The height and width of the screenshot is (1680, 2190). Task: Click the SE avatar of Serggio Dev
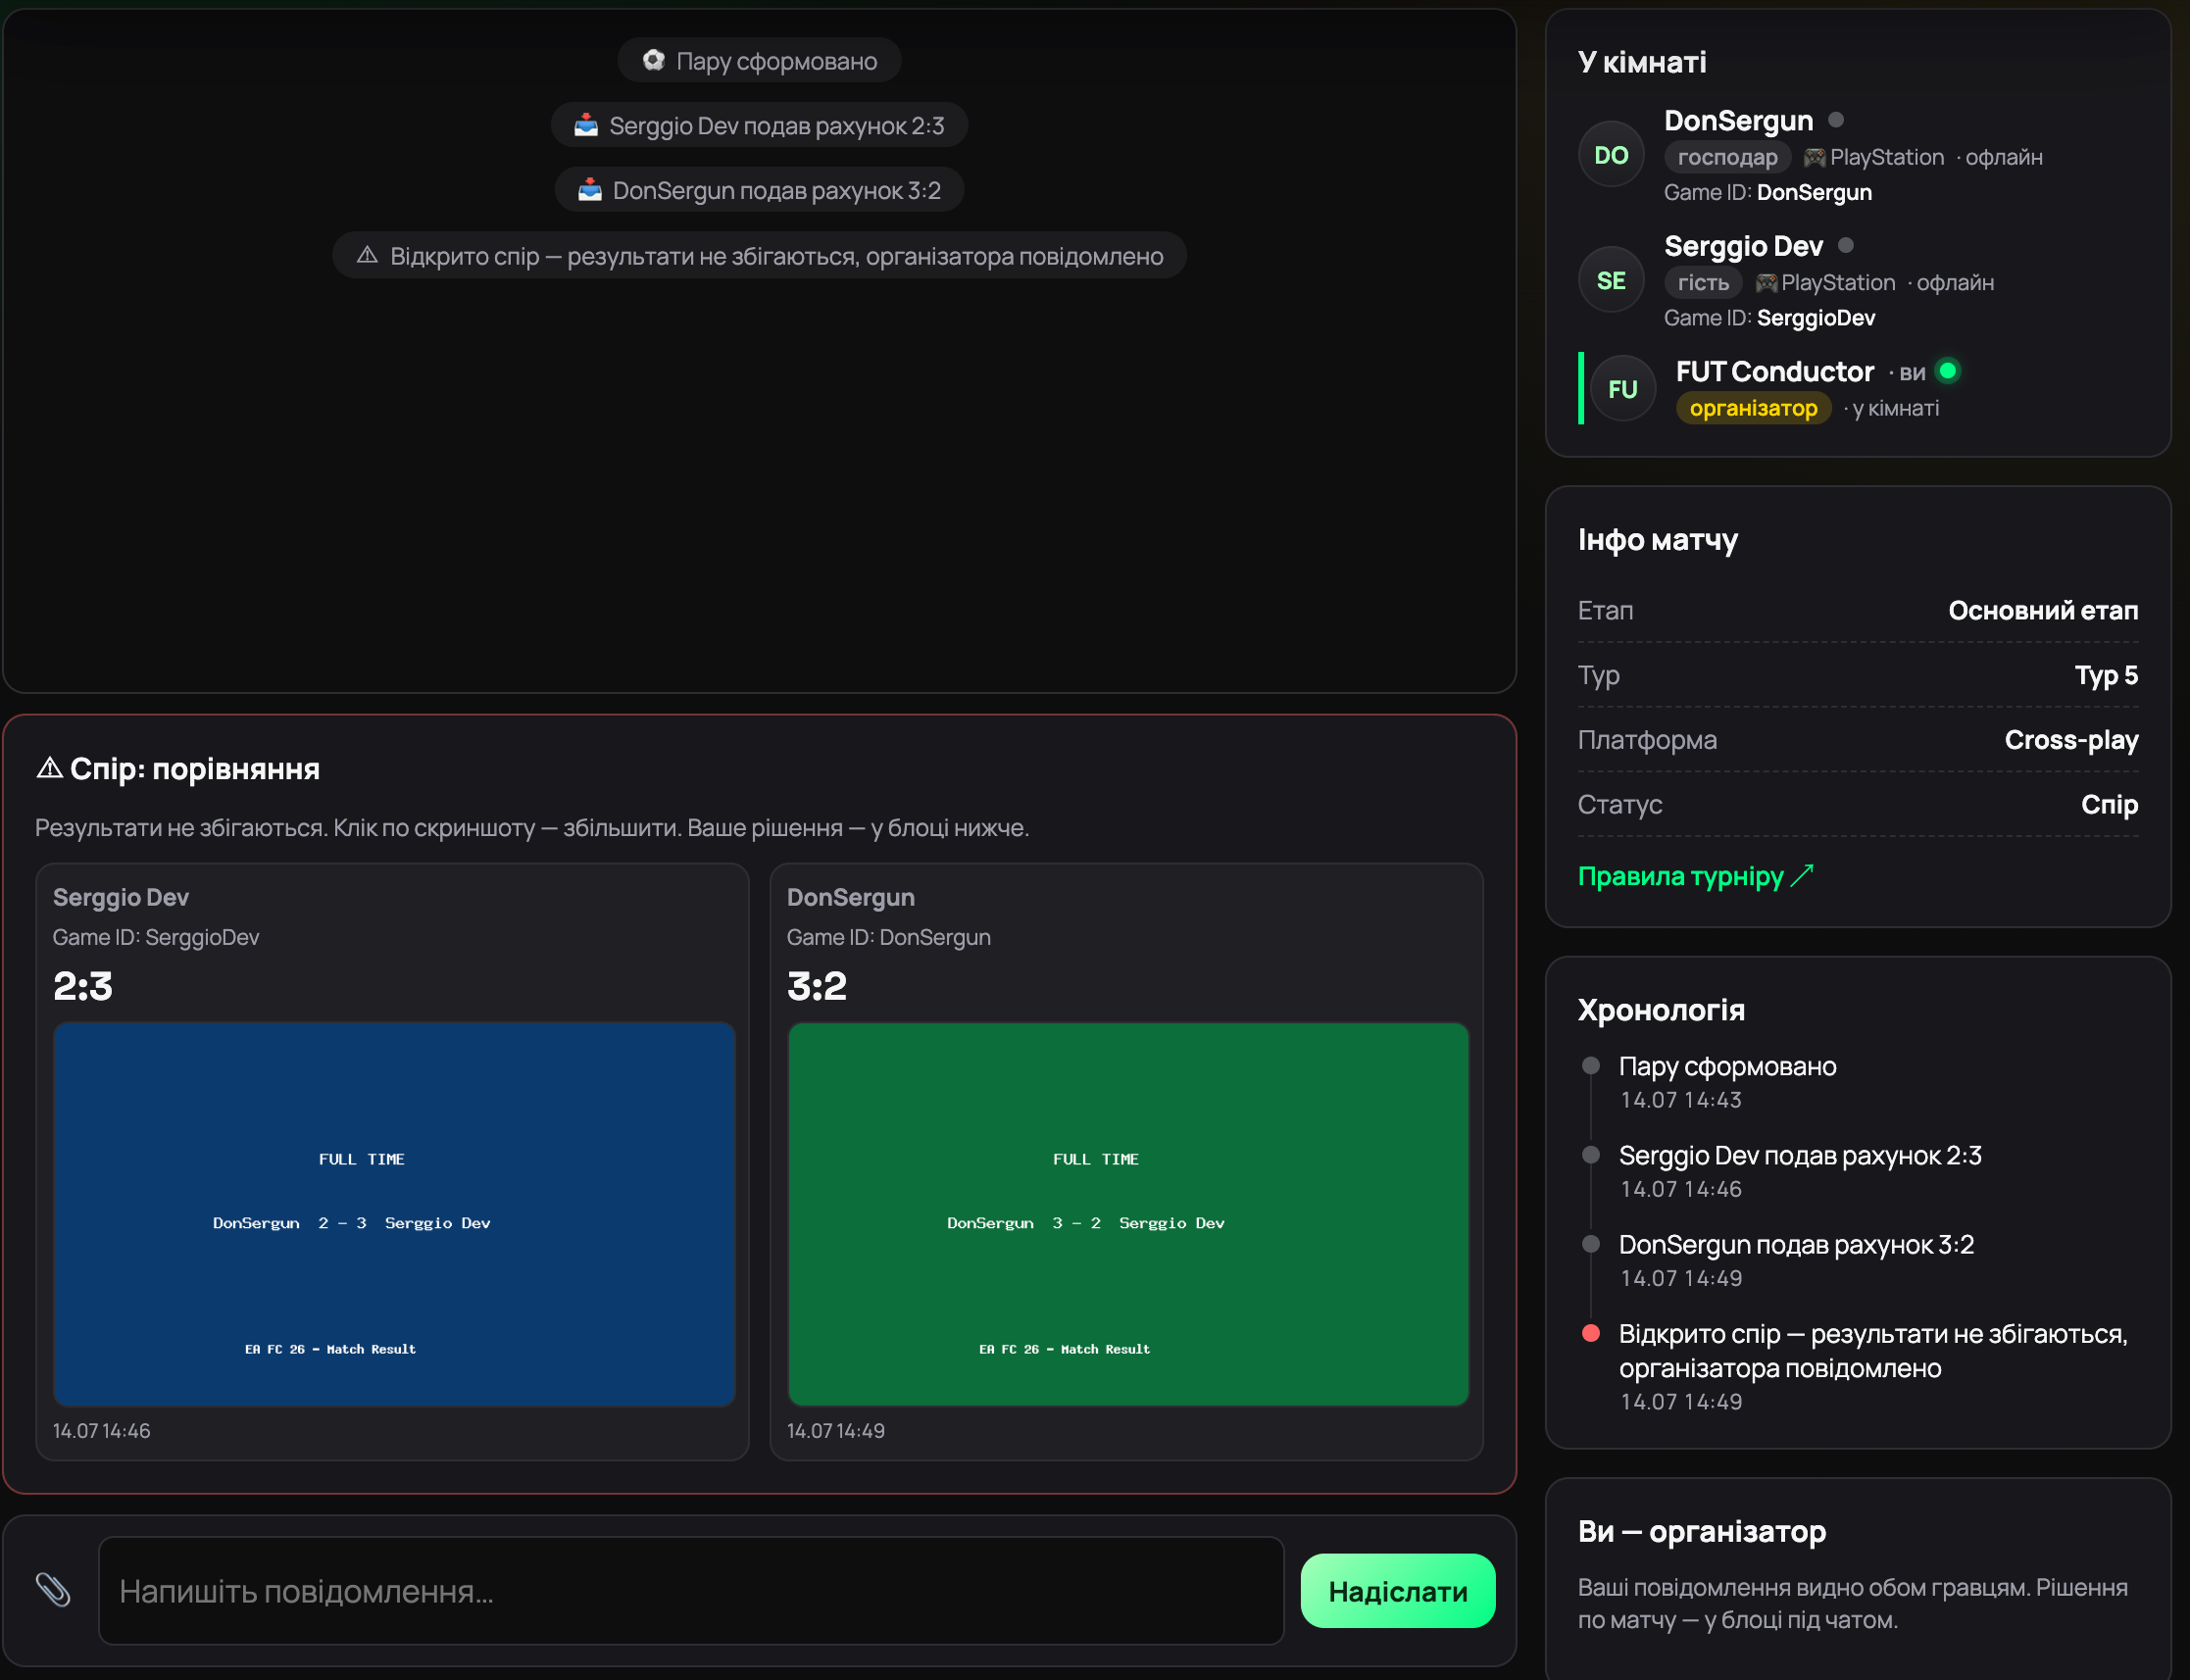pyautogui.click(x=1611, y=281)
